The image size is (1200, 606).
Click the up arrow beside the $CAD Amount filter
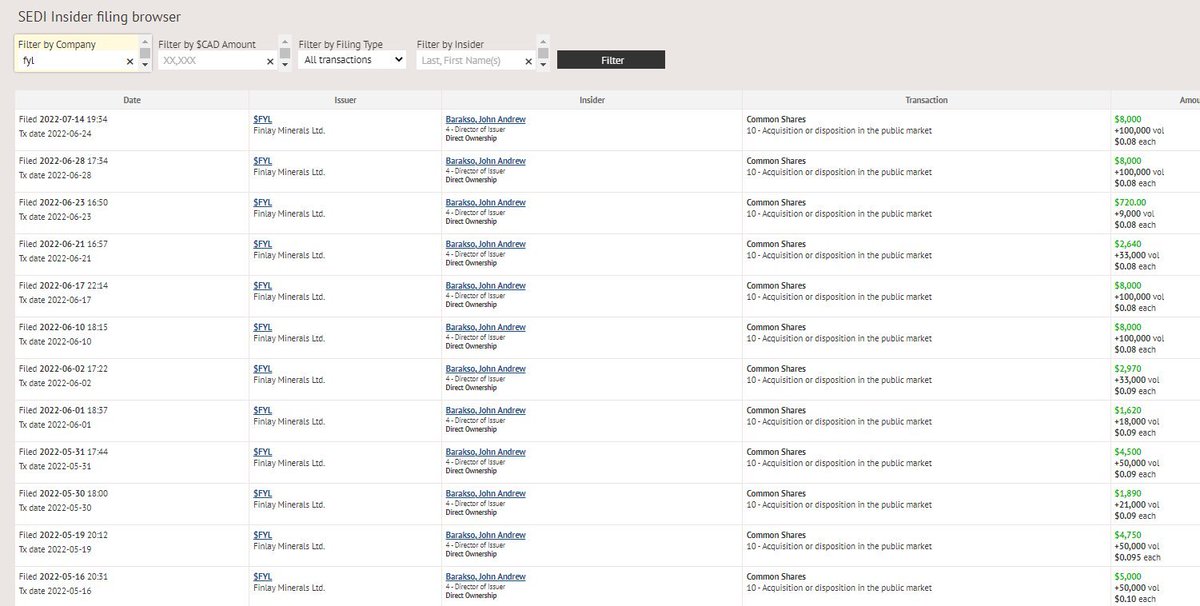click(x=284, y=42)
